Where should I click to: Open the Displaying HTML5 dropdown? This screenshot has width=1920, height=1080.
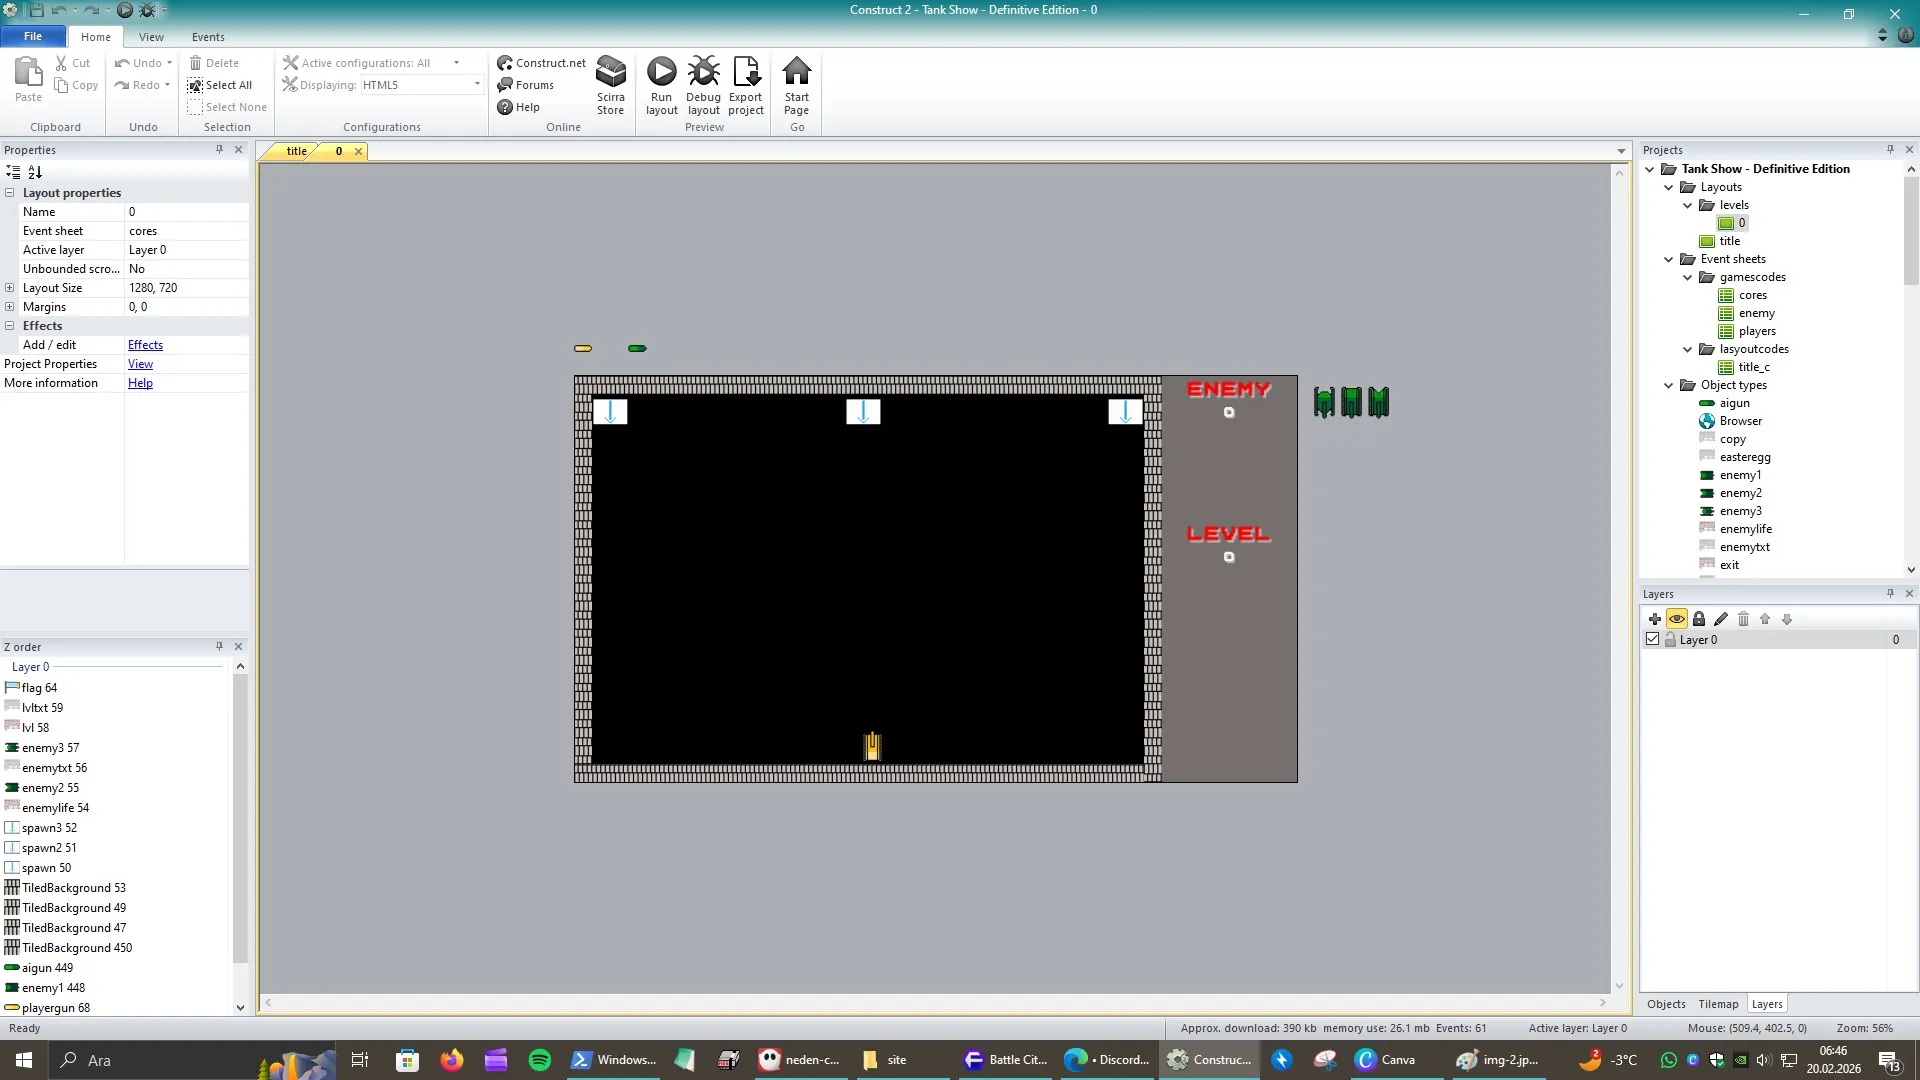coord(477,85)
